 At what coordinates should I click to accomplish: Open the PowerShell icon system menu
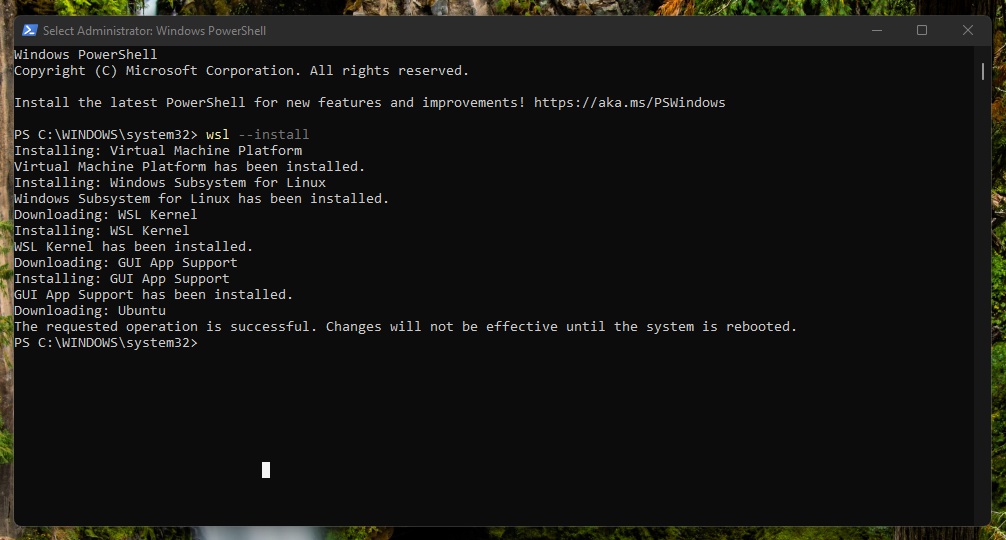[x=30, y=31]
